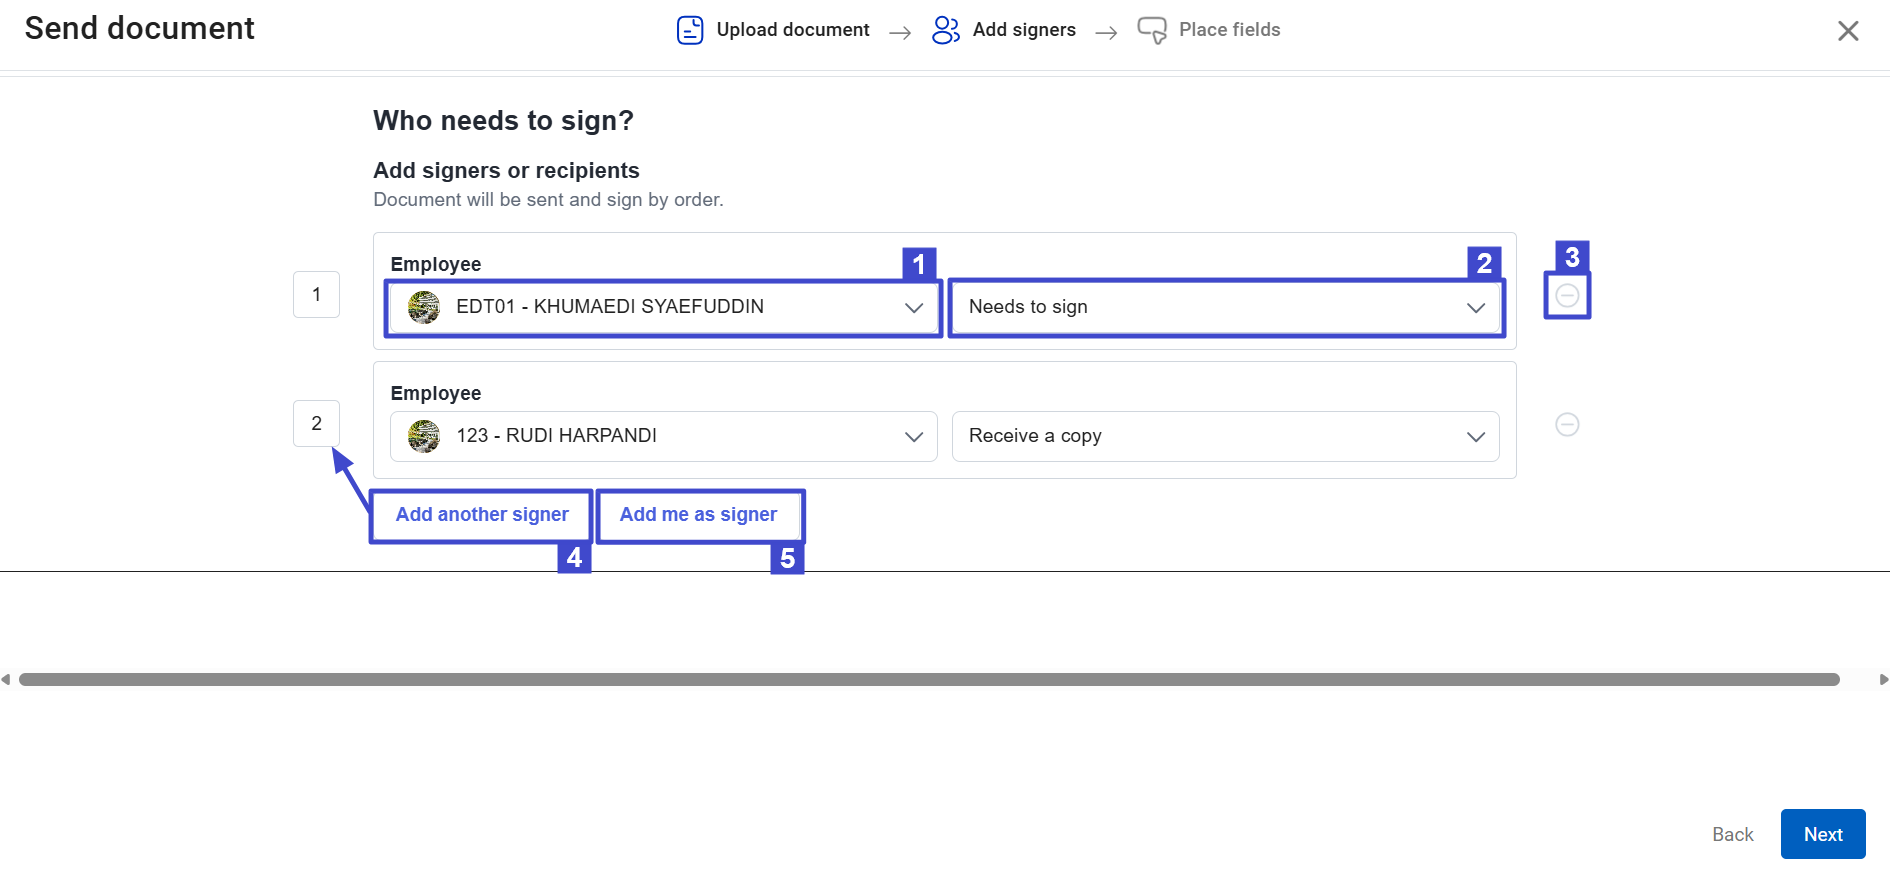Click Add me as signer
Viewport: 1890px width, 874px height.
(x=698, y=515)
